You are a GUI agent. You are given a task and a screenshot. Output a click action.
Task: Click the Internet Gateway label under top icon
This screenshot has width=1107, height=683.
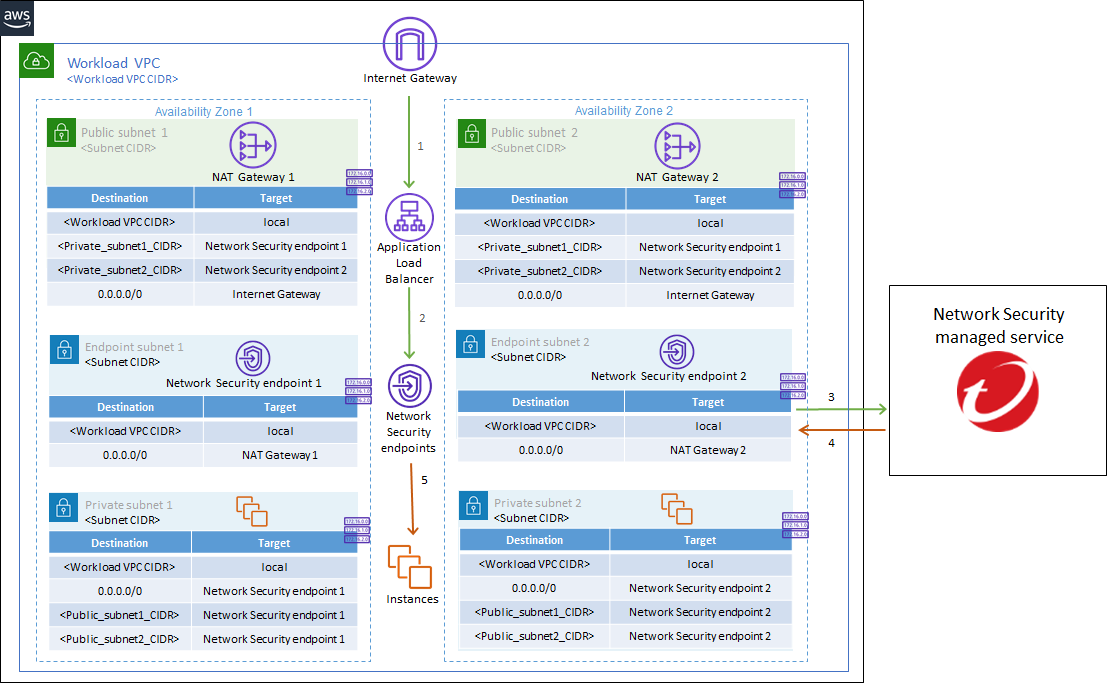pos(410,78)
